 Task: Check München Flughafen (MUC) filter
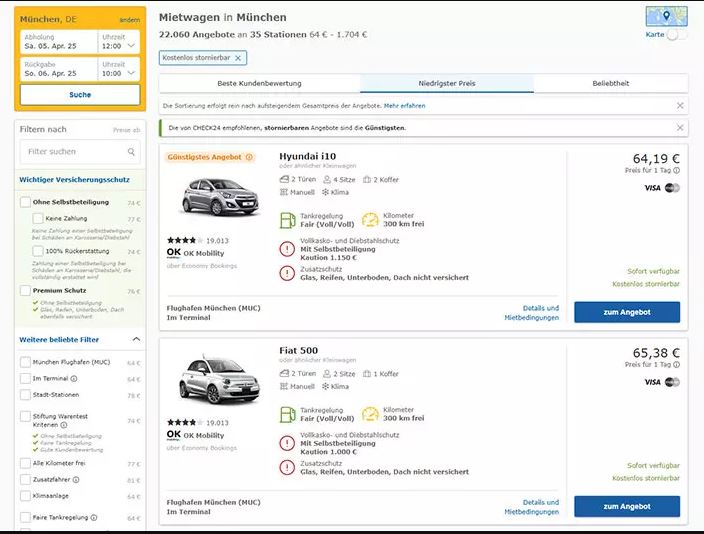(x=26, y=362)
